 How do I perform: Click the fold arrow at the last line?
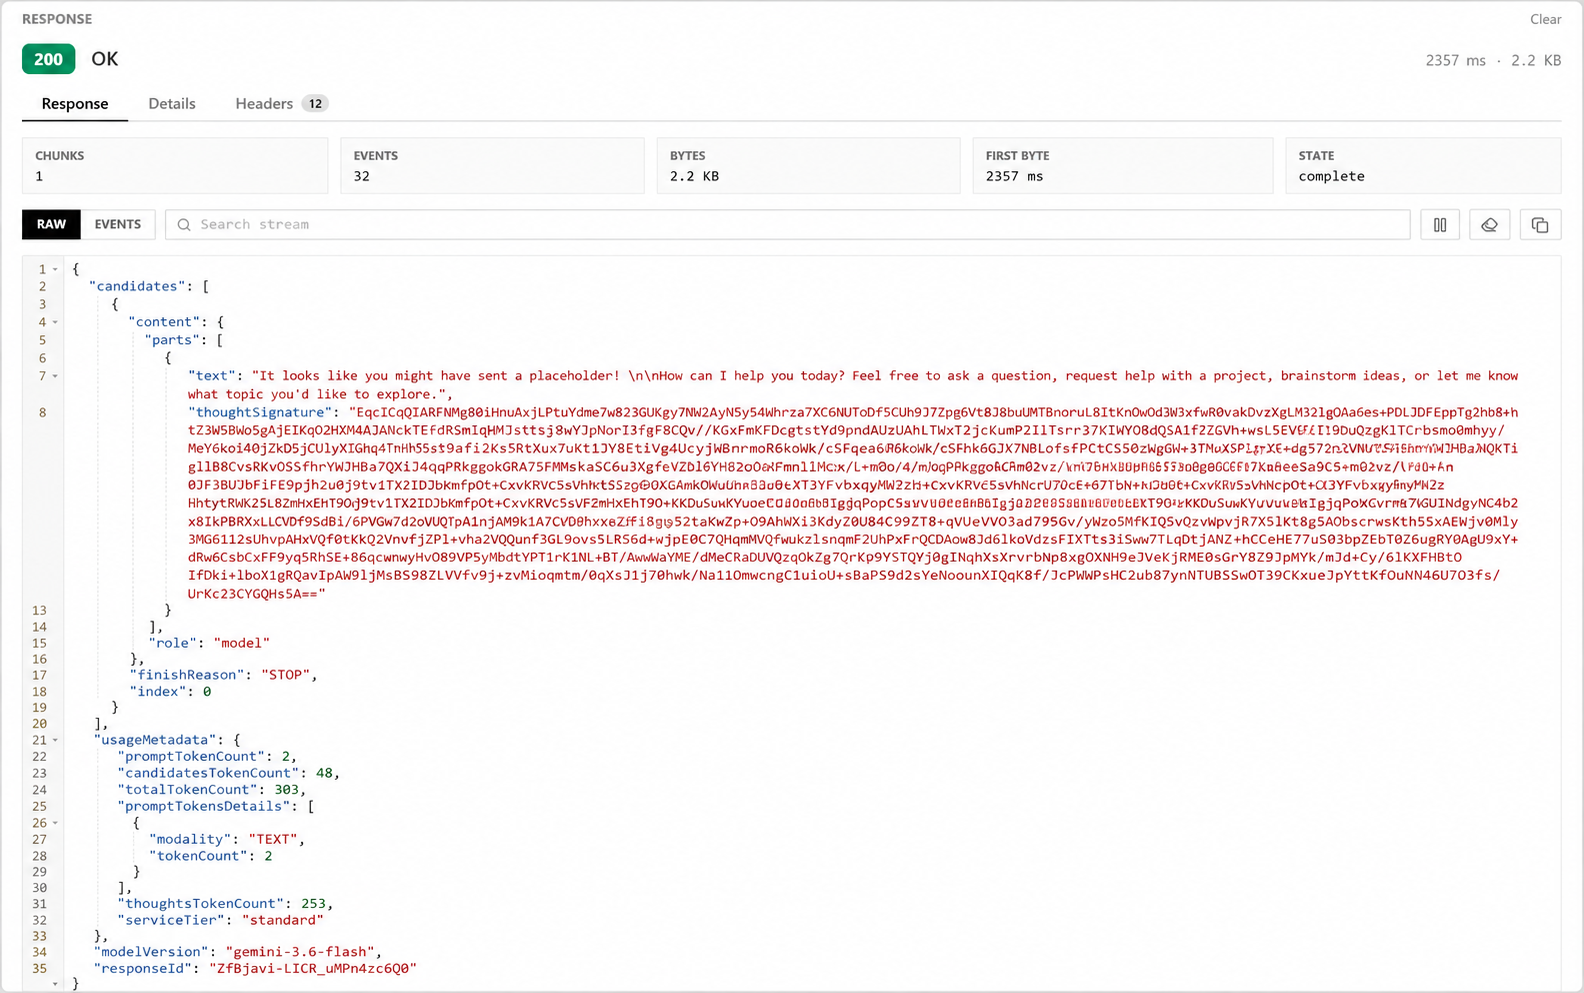[x=55, y=984]
